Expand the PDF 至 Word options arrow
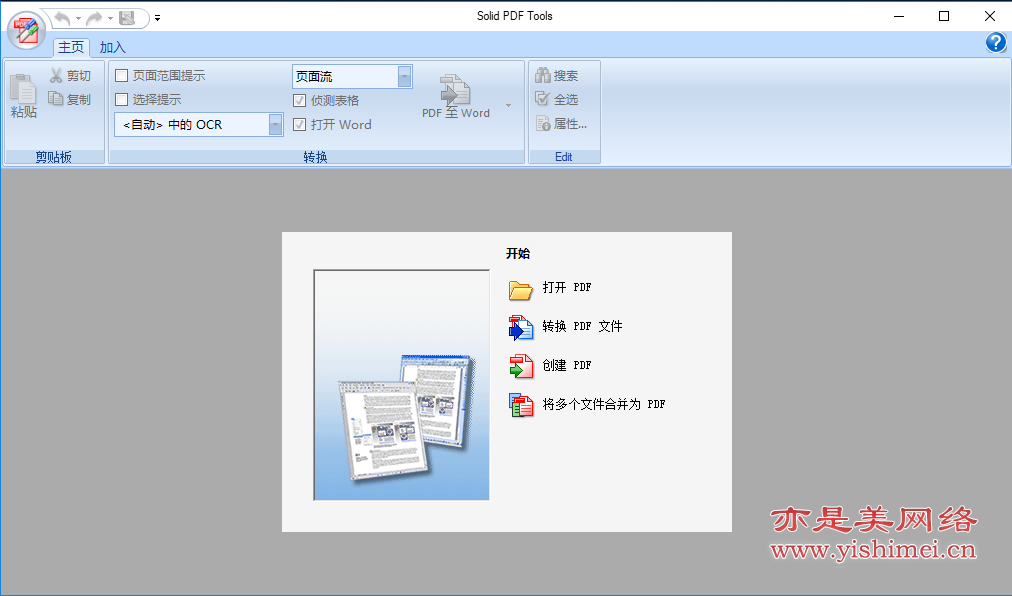Screen dimensions: 1012x596 coord(509,105)
